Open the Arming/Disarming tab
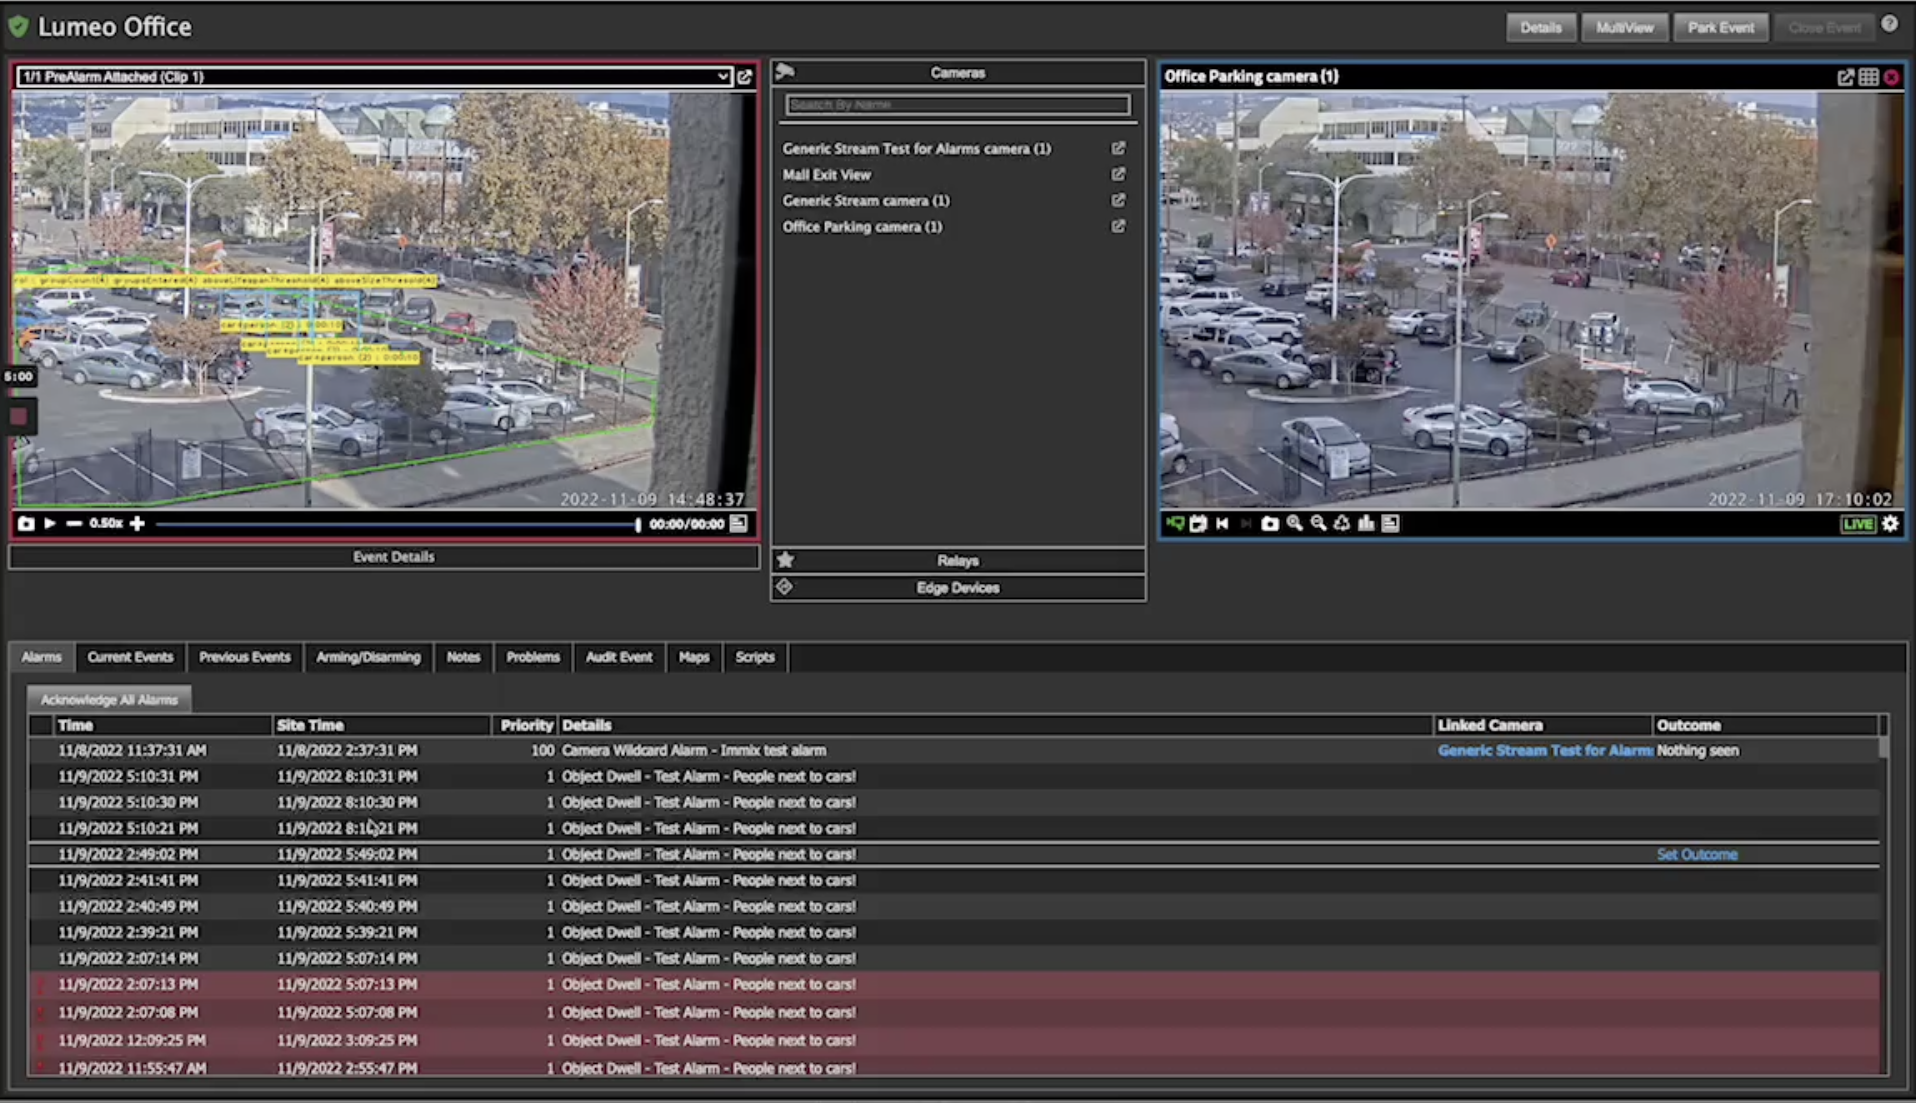 [x=368, y=657]
